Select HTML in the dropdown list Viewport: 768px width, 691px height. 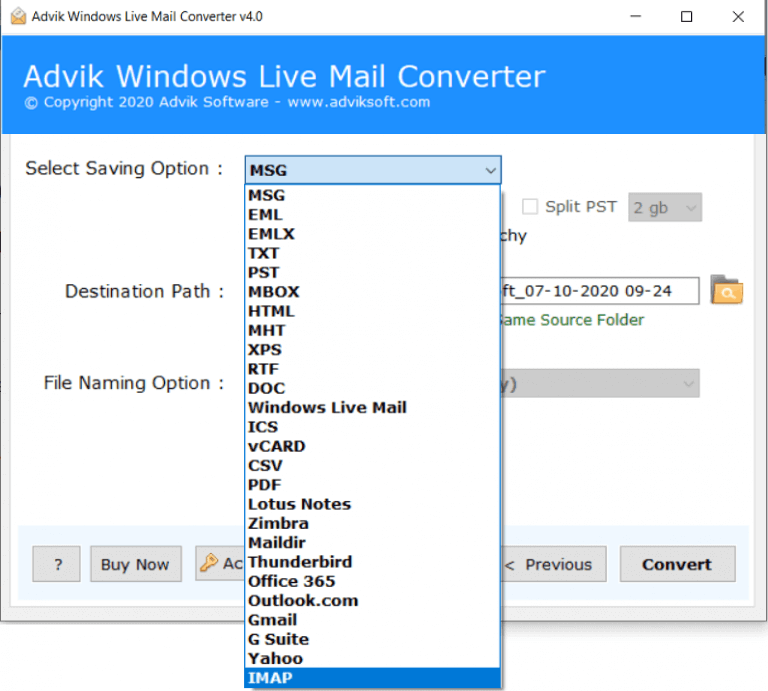(x=372, y=311)
